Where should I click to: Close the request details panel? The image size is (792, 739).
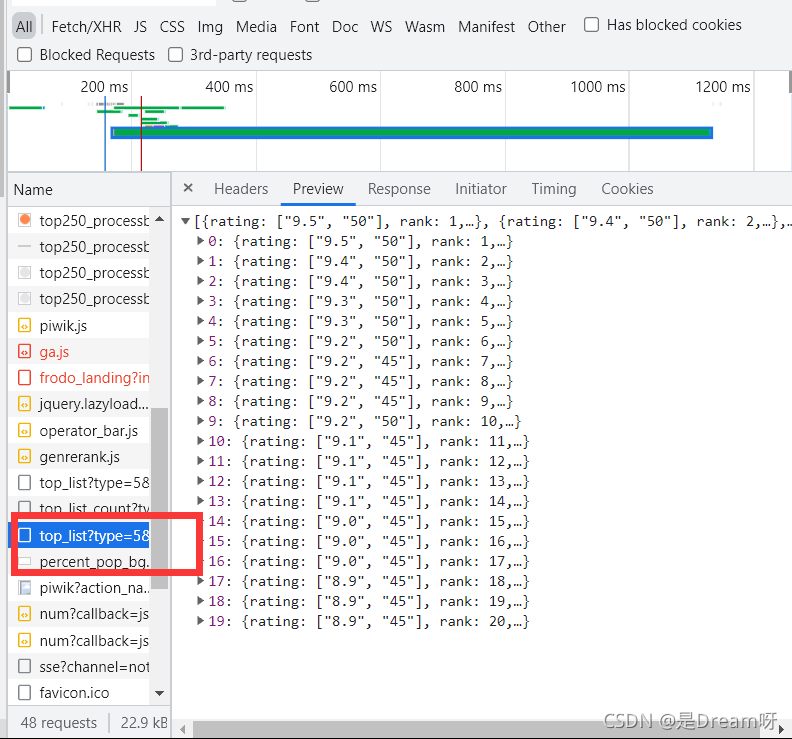click(x=188, y=188)
